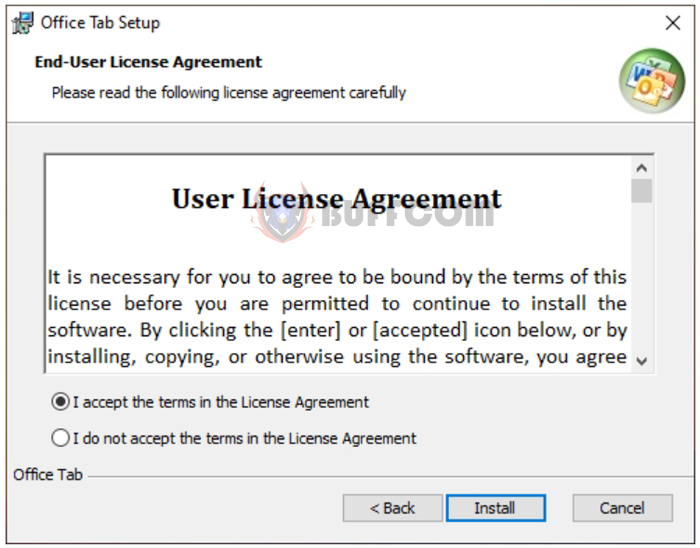Image resolution: width=700 pixels, height=548 pixels.
Task: Click the "End-User License Agreement" header title
Action: tap(148, 62)
